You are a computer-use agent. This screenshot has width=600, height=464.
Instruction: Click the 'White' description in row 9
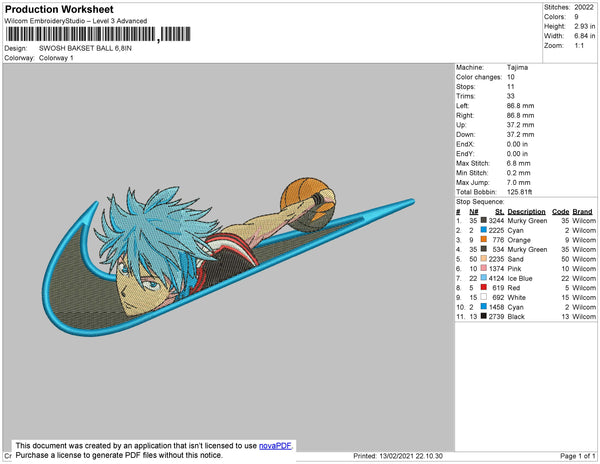tap(517, 297)
